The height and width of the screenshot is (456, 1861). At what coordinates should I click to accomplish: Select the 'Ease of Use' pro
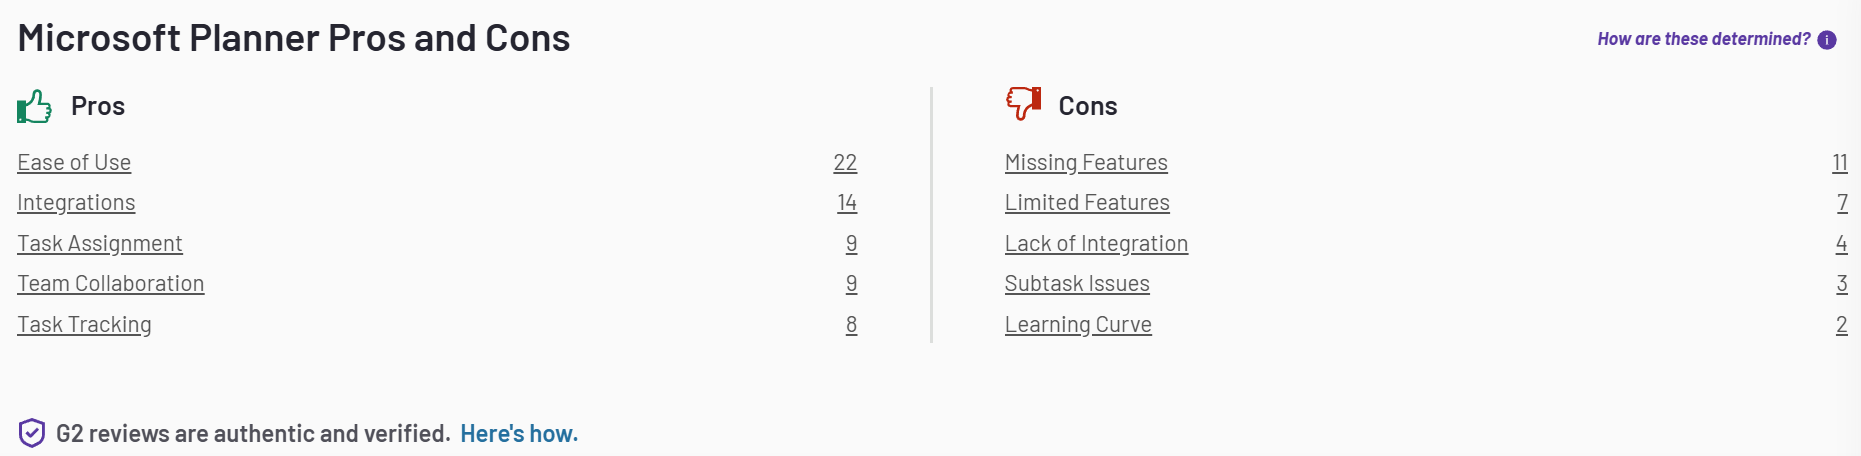click(x=74, y=162)
